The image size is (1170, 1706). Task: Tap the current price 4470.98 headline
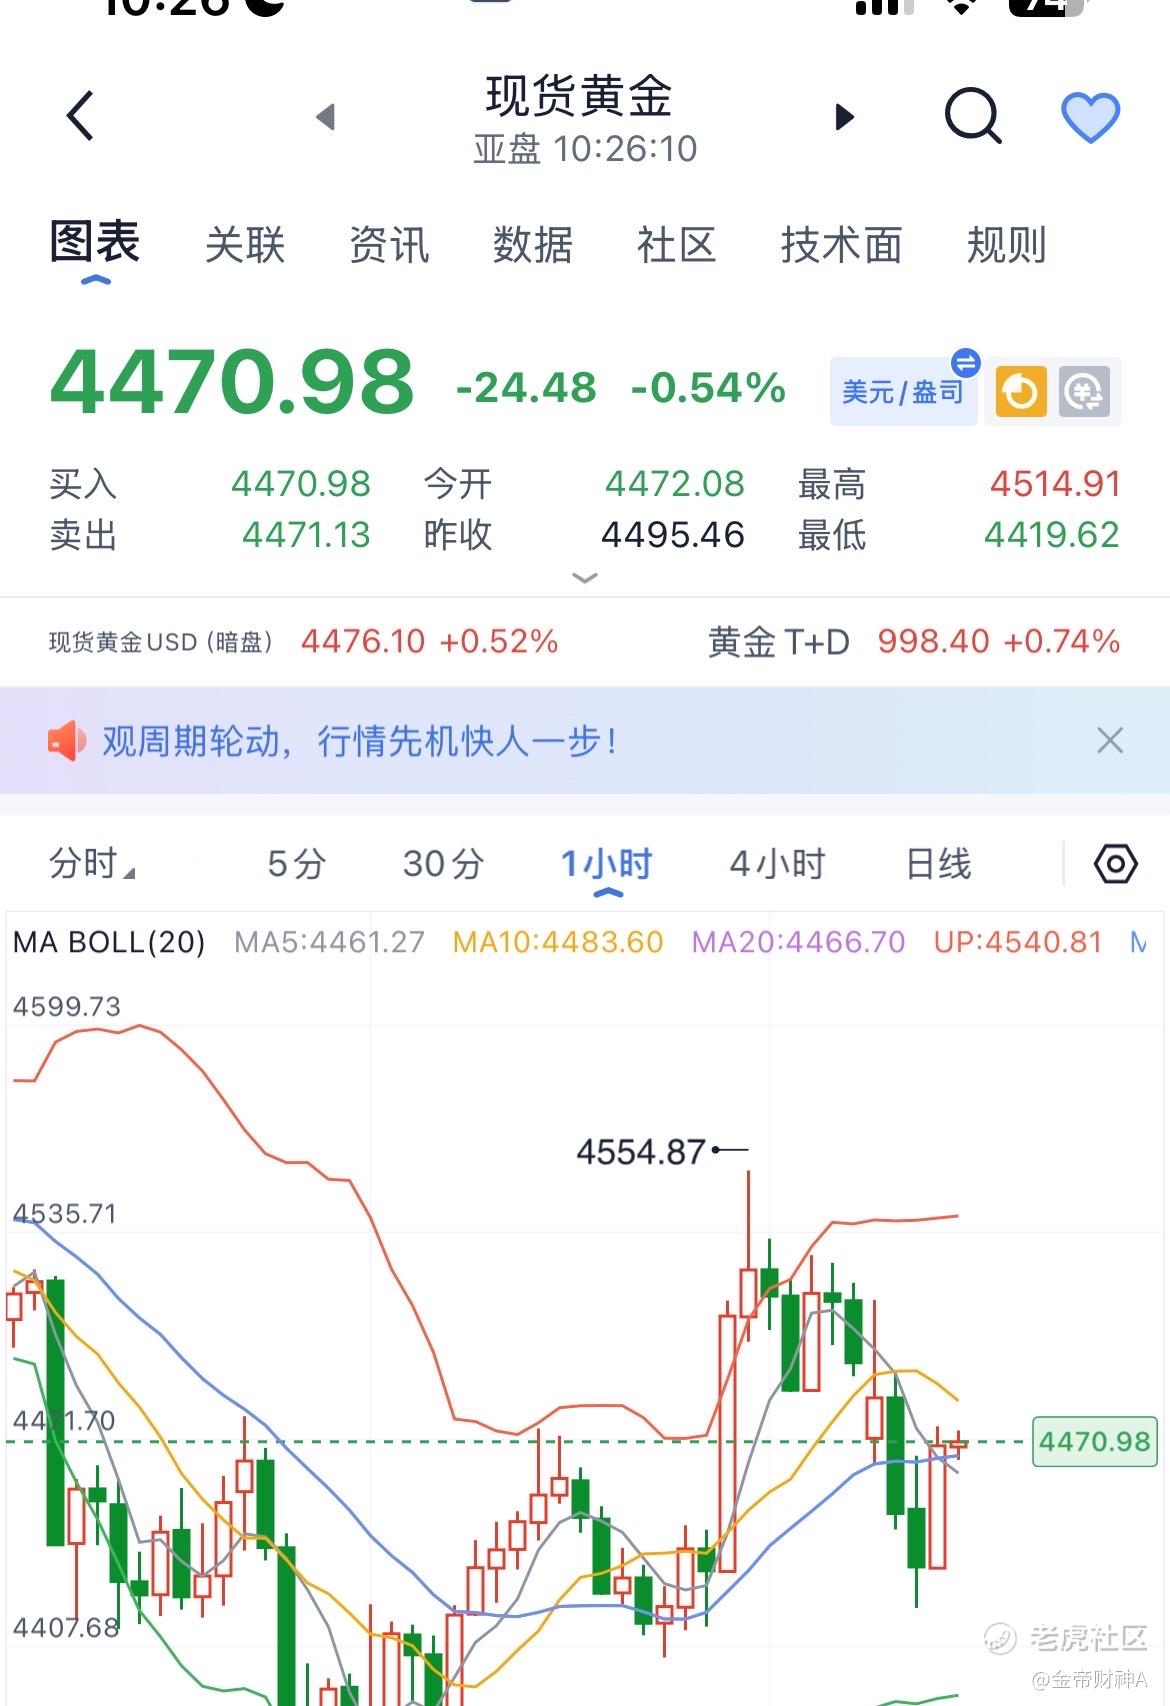[231, 382]
